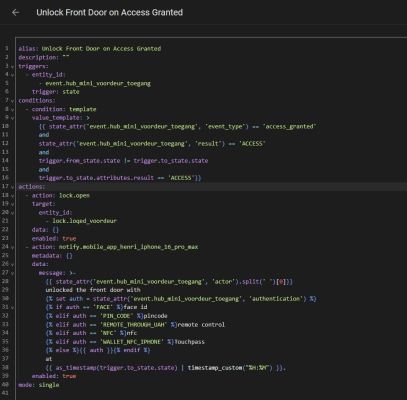Click the state_attr 'result' == 'ACCESS' line

[152, 144]
